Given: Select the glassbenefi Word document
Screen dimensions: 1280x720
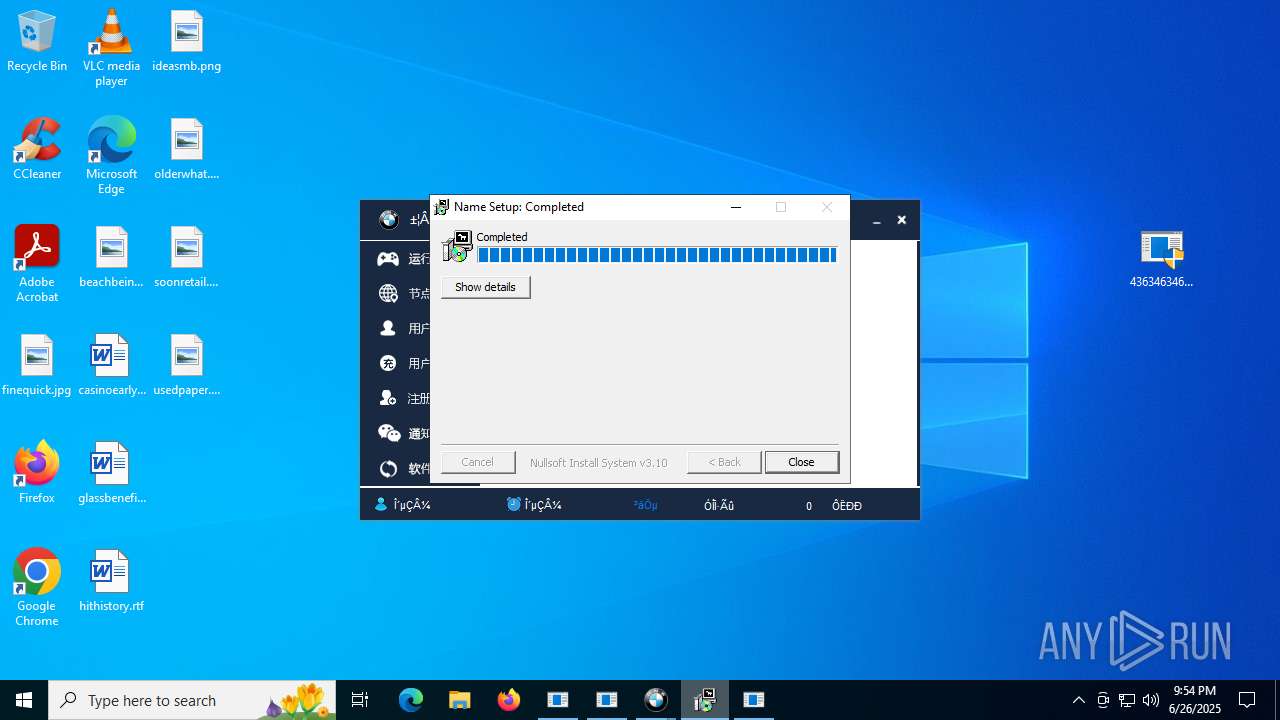Looking at the screenshot, I should tap(111, 474).
